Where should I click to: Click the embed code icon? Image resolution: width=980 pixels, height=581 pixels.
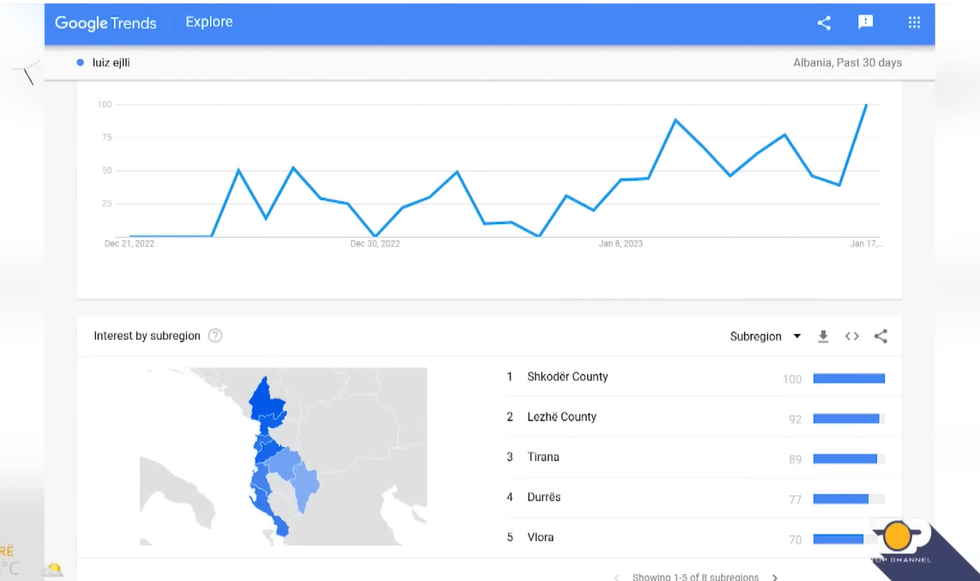852,337
